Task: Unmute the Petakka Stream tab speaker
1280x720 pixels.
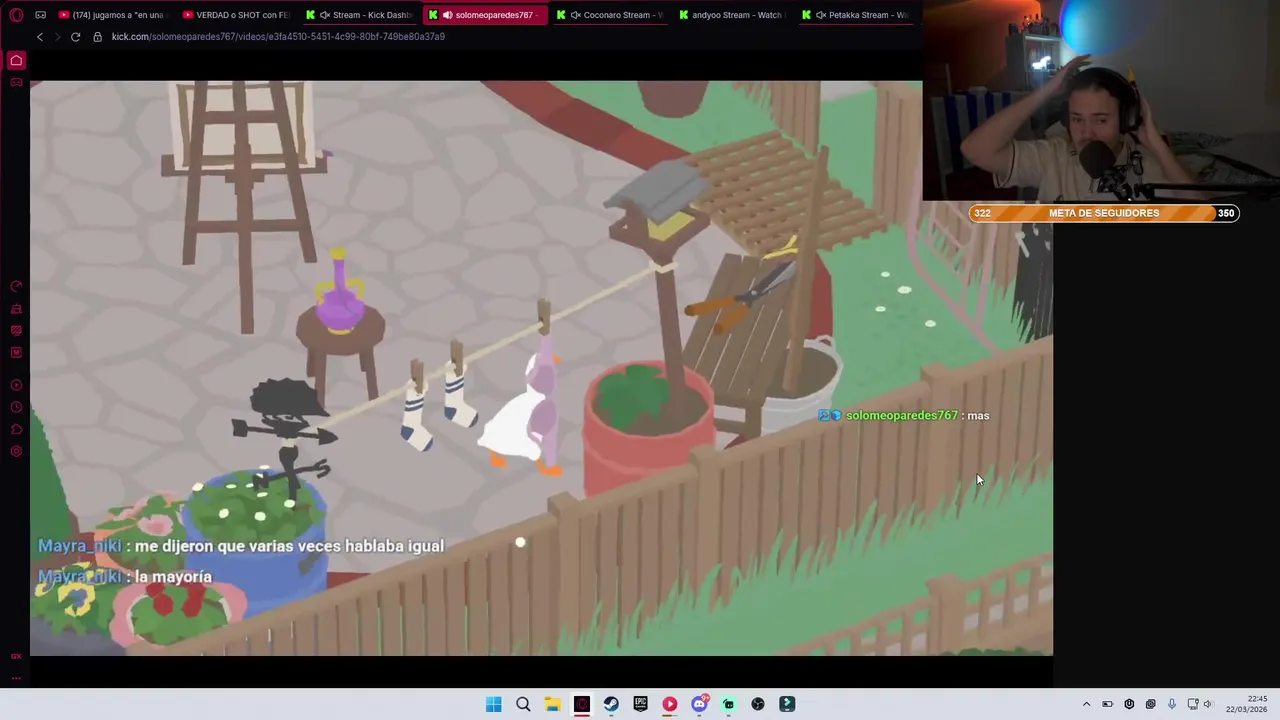Action: coord(821,15)
